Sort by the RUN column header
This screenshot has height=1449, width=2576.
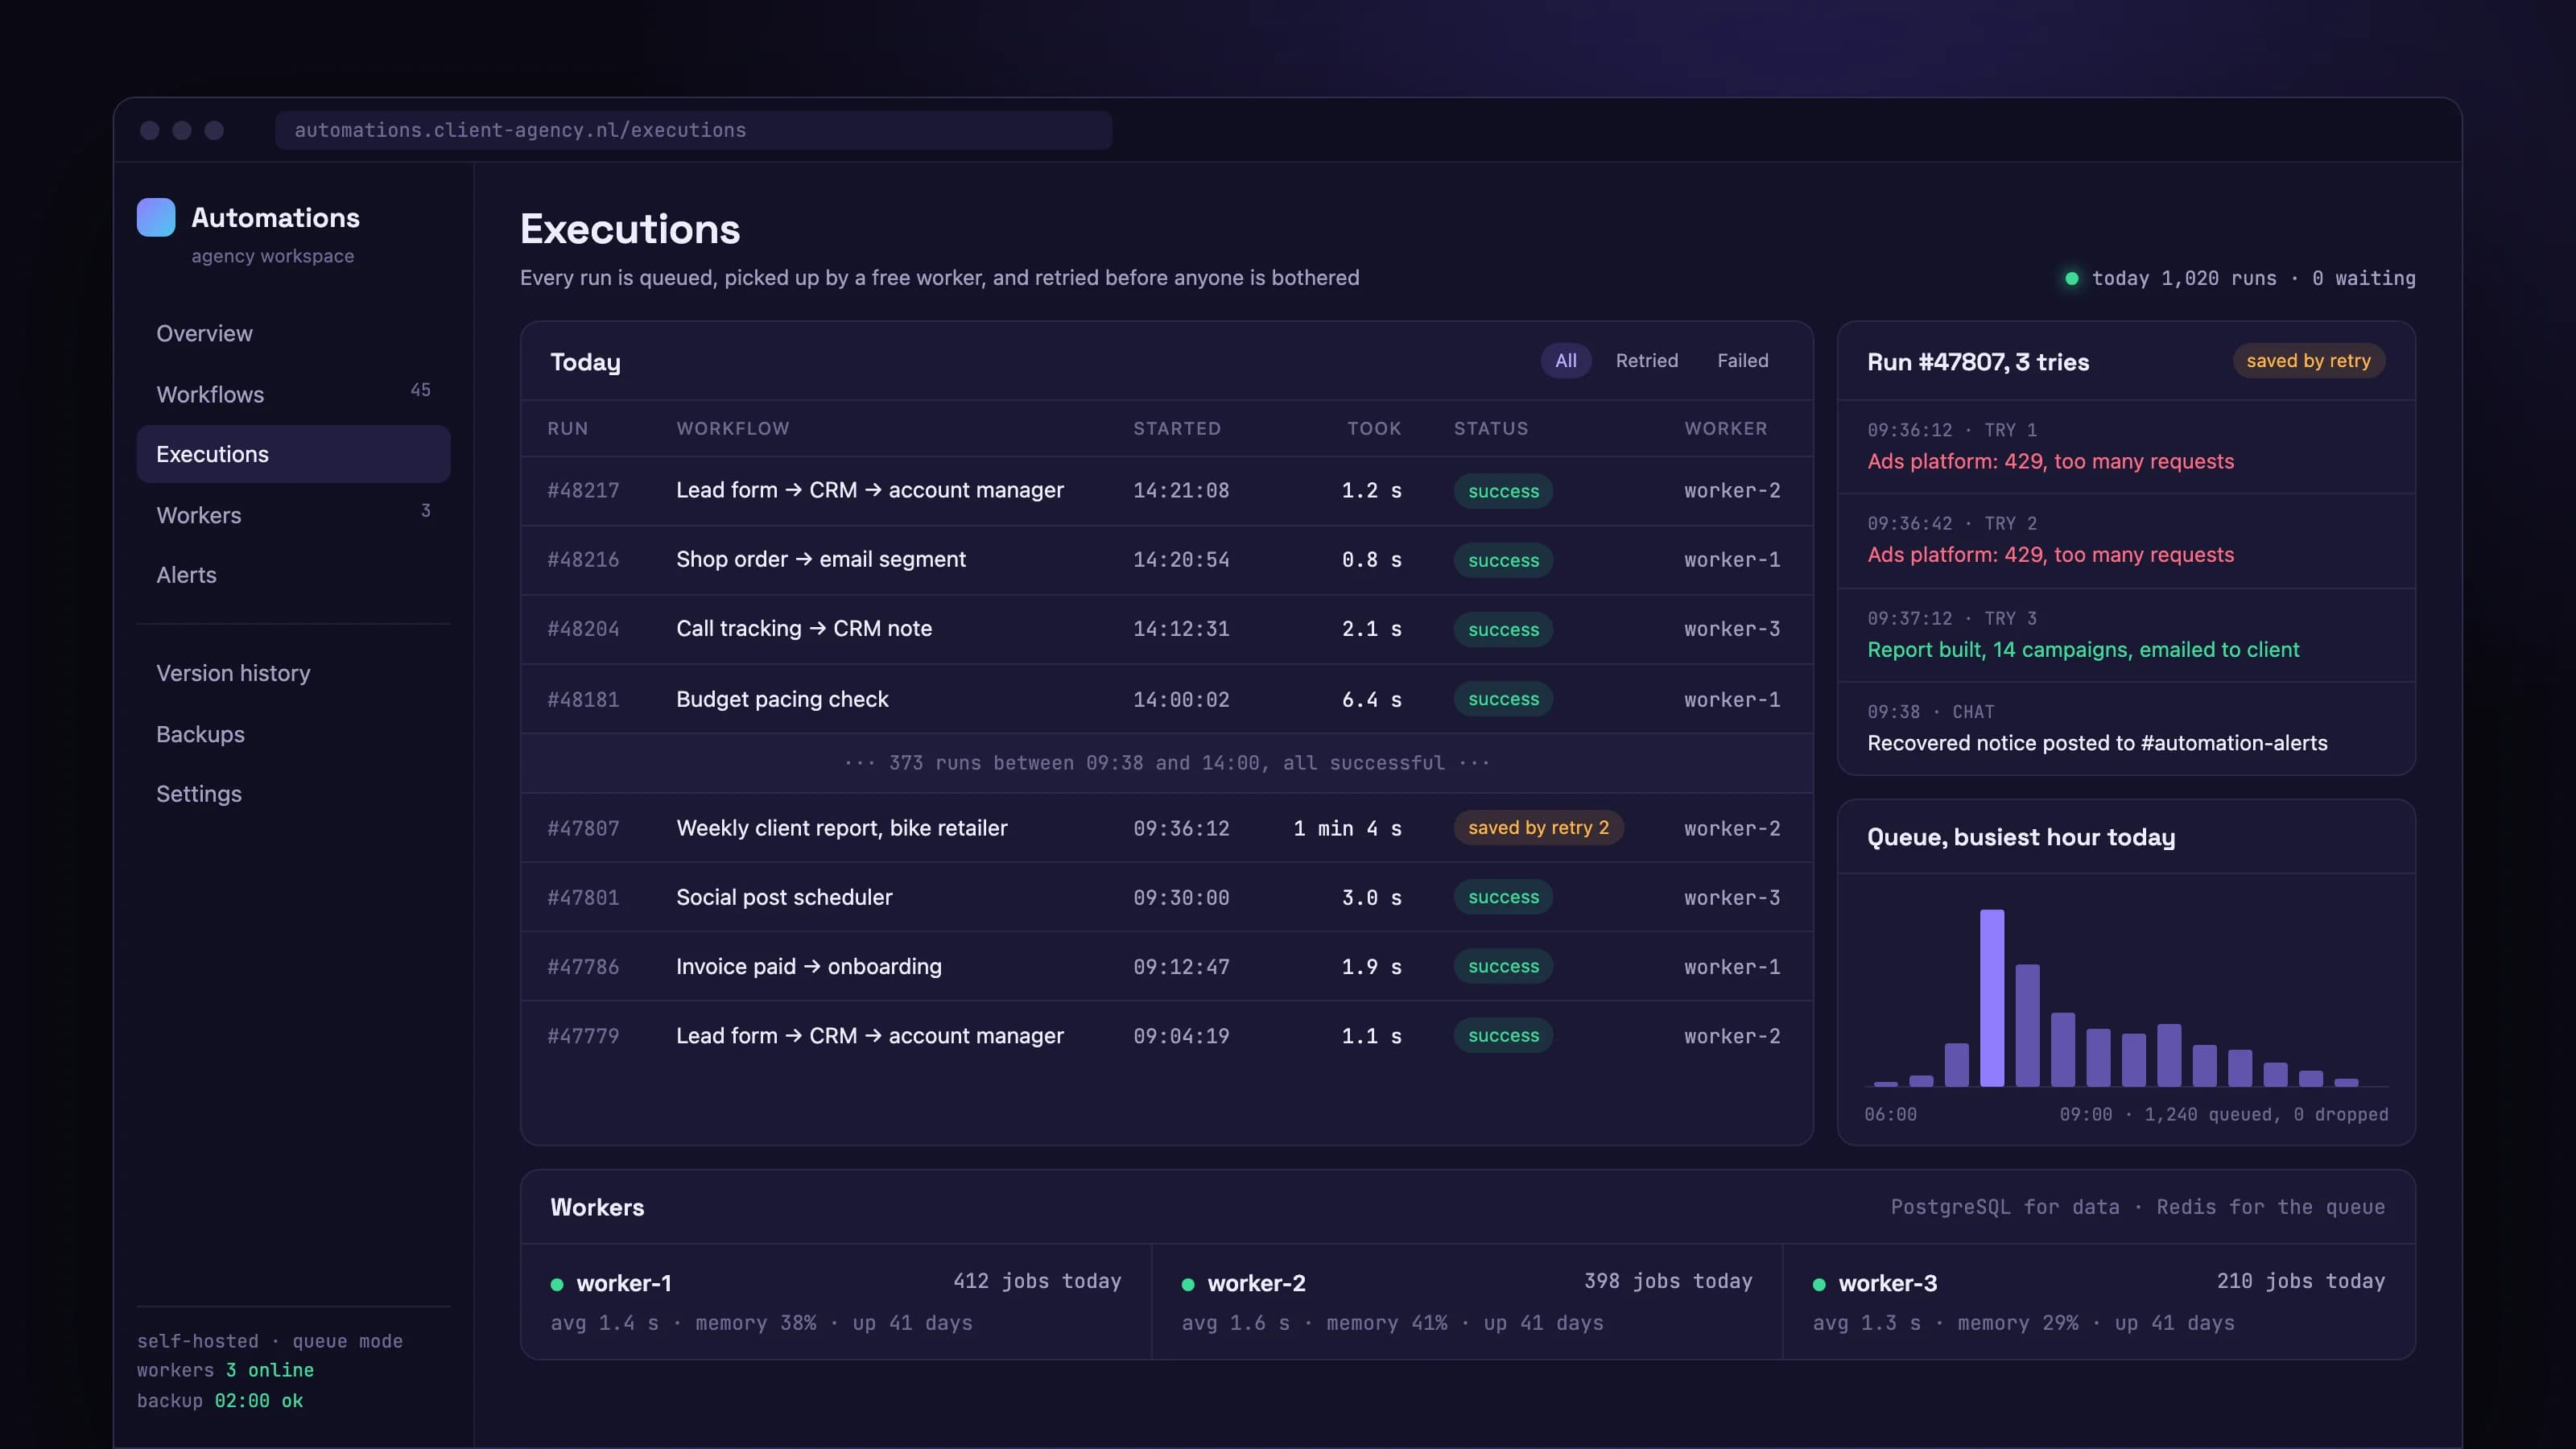[567, 428]
